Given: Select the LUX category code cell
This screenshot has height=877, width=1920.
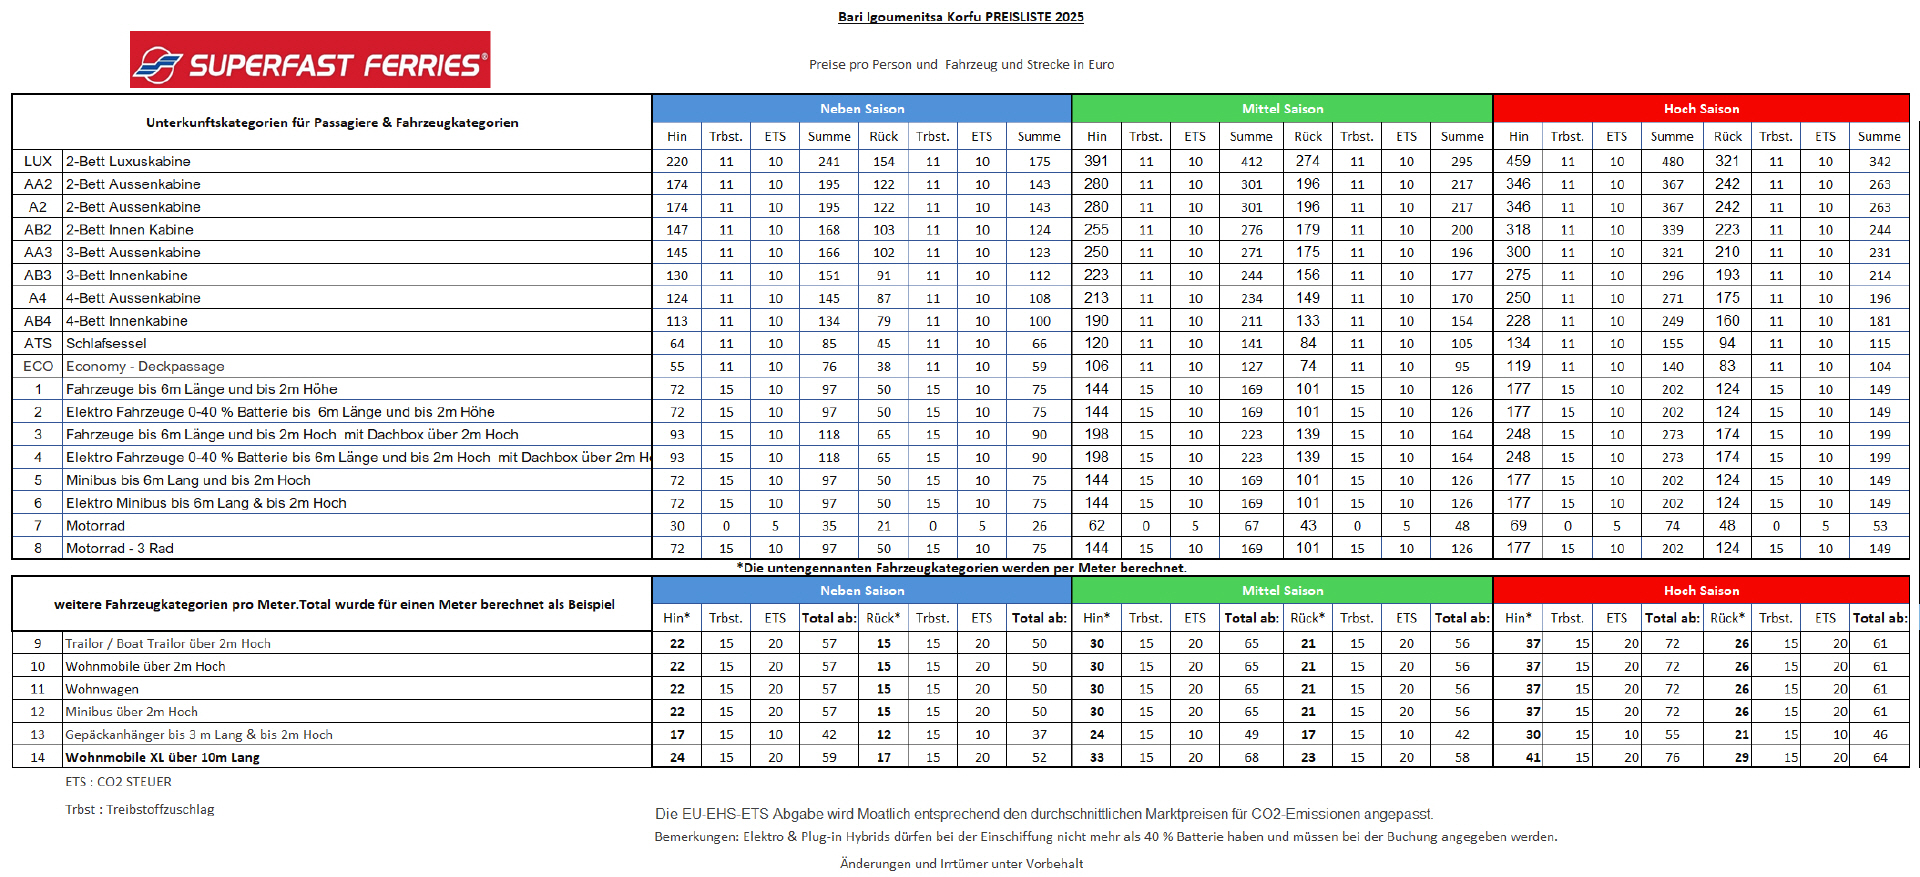Looking at the screenshot, I should click(x=38, y=161).
